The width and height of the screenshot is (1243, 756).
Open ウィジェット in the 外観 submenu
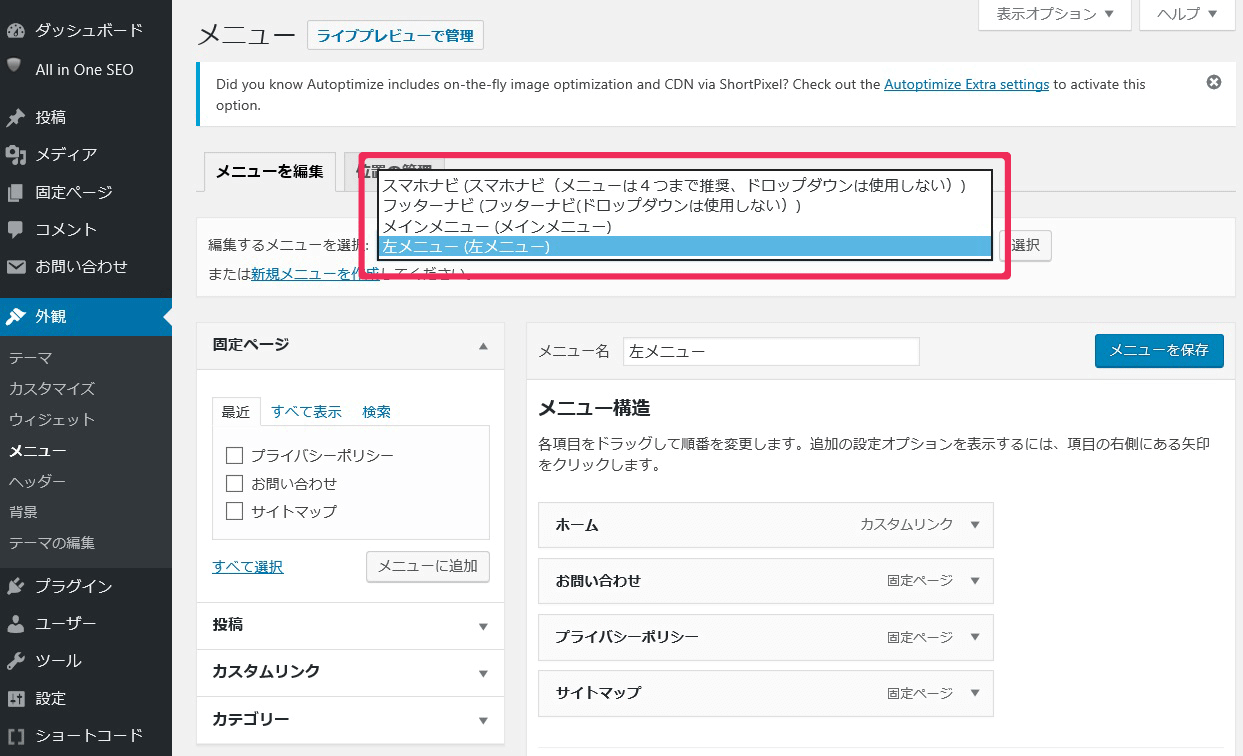click(x=51, y=420)
